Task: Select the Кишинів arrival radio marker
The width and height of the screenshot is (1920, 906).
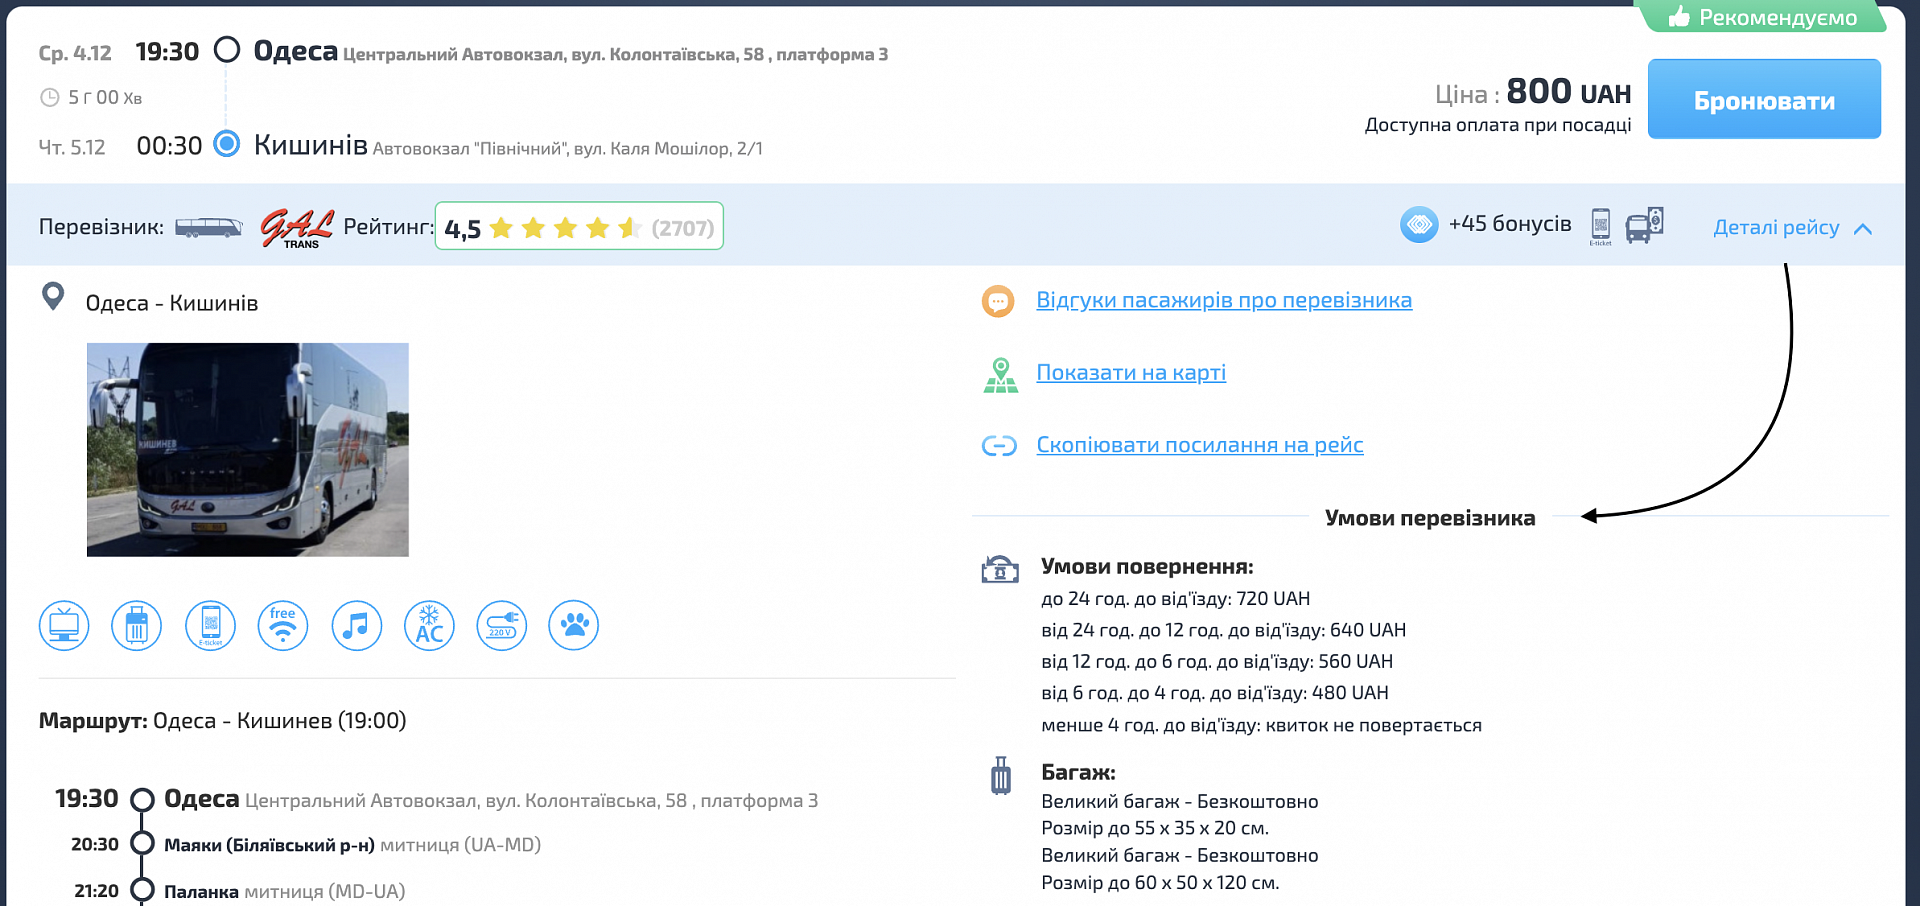Action: point(228,145)
